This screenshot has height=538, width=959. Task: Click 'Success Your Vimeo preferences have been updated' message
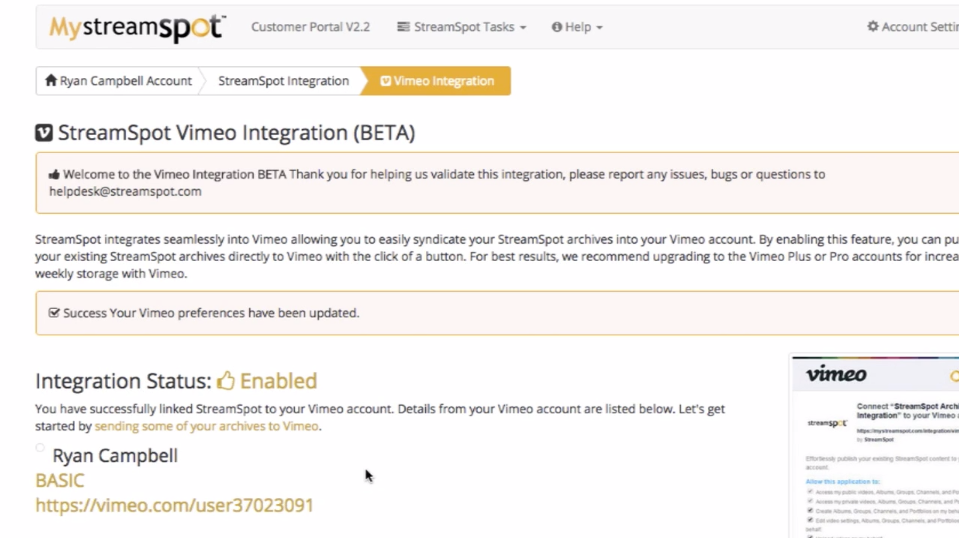click(211, 313)
